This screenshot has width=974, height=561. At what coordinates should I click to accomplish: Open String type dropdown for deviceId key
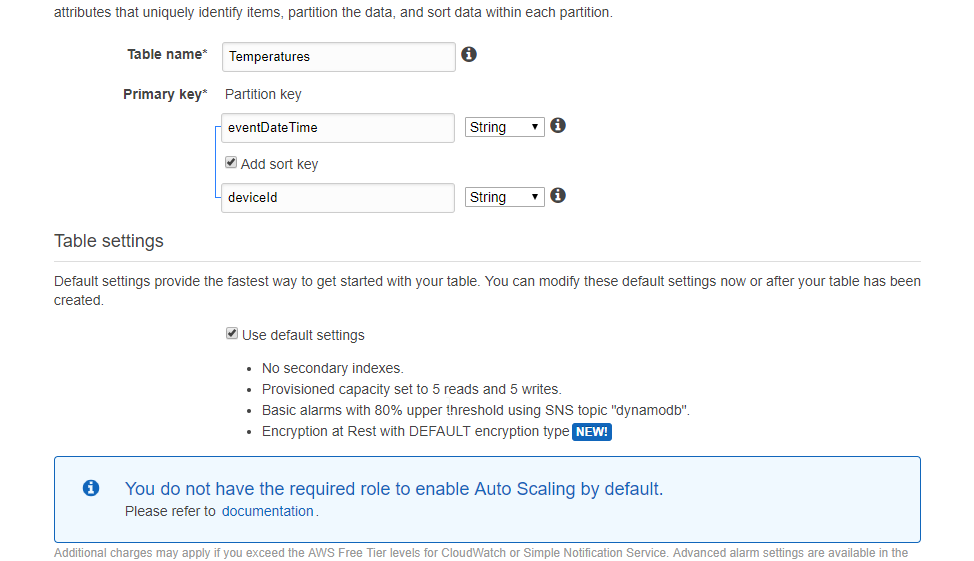point(504,198)
